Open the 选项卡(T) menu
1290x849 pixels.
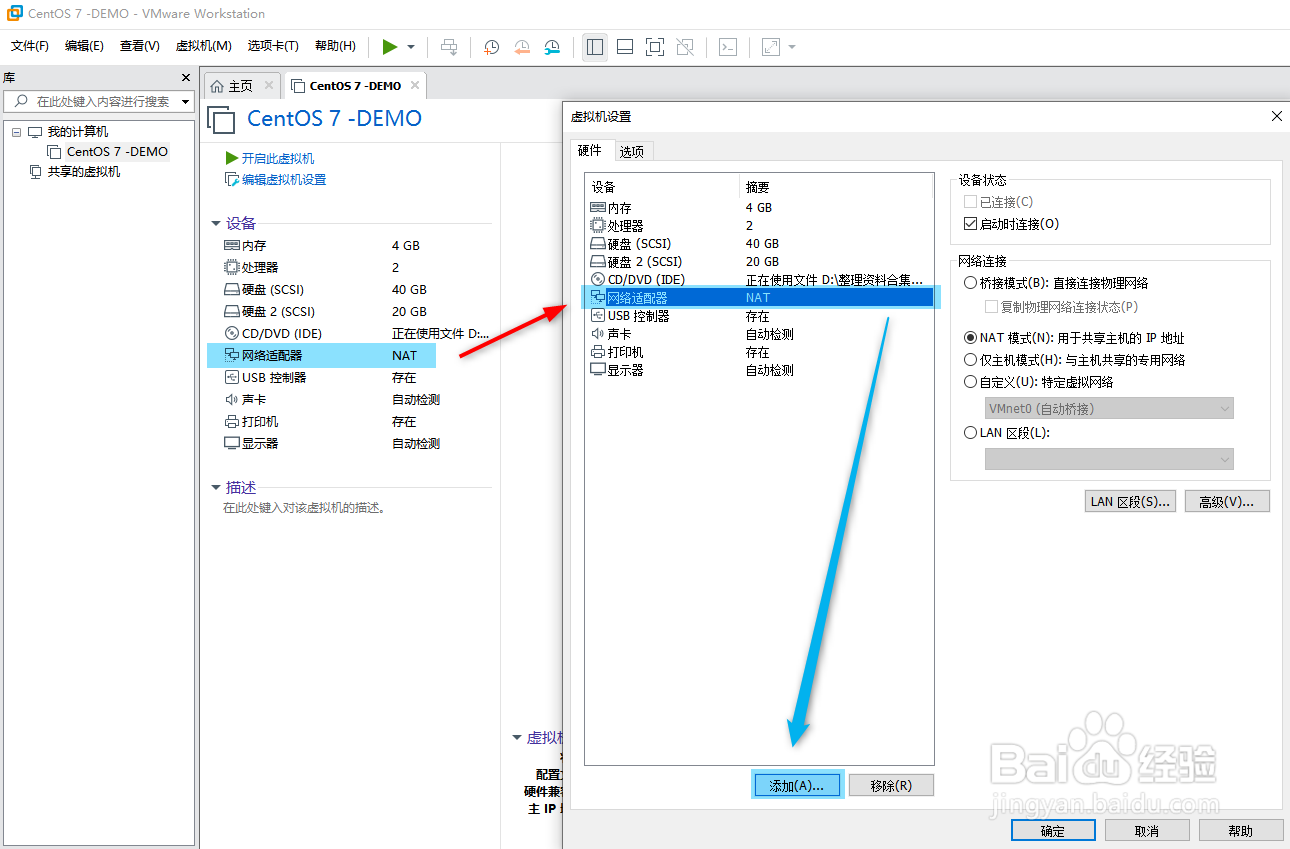273,46
